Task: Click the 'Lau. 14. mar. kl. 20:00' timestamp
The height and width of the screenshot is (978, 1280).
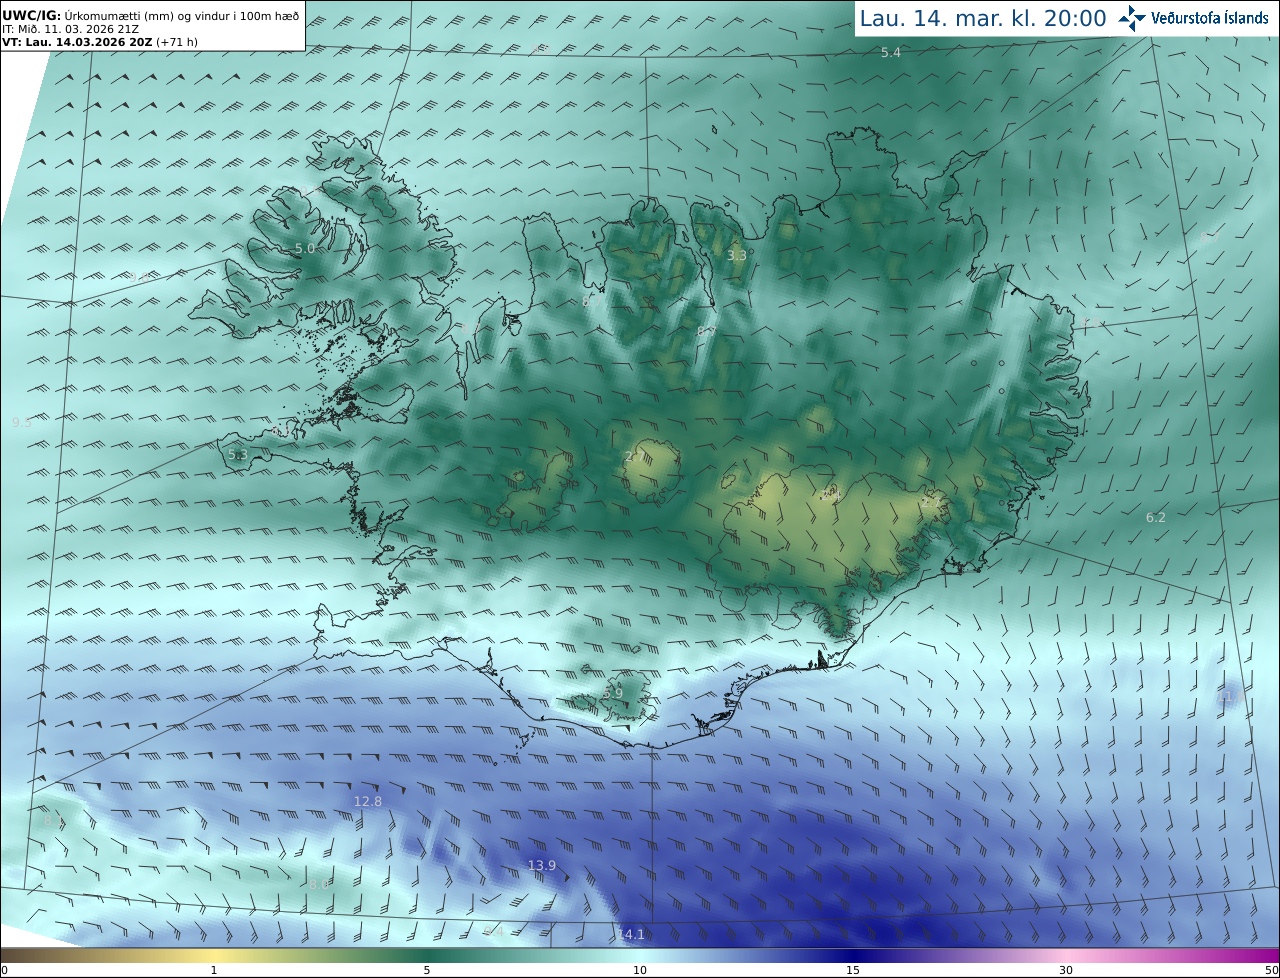Action: (x=983, y=18)
